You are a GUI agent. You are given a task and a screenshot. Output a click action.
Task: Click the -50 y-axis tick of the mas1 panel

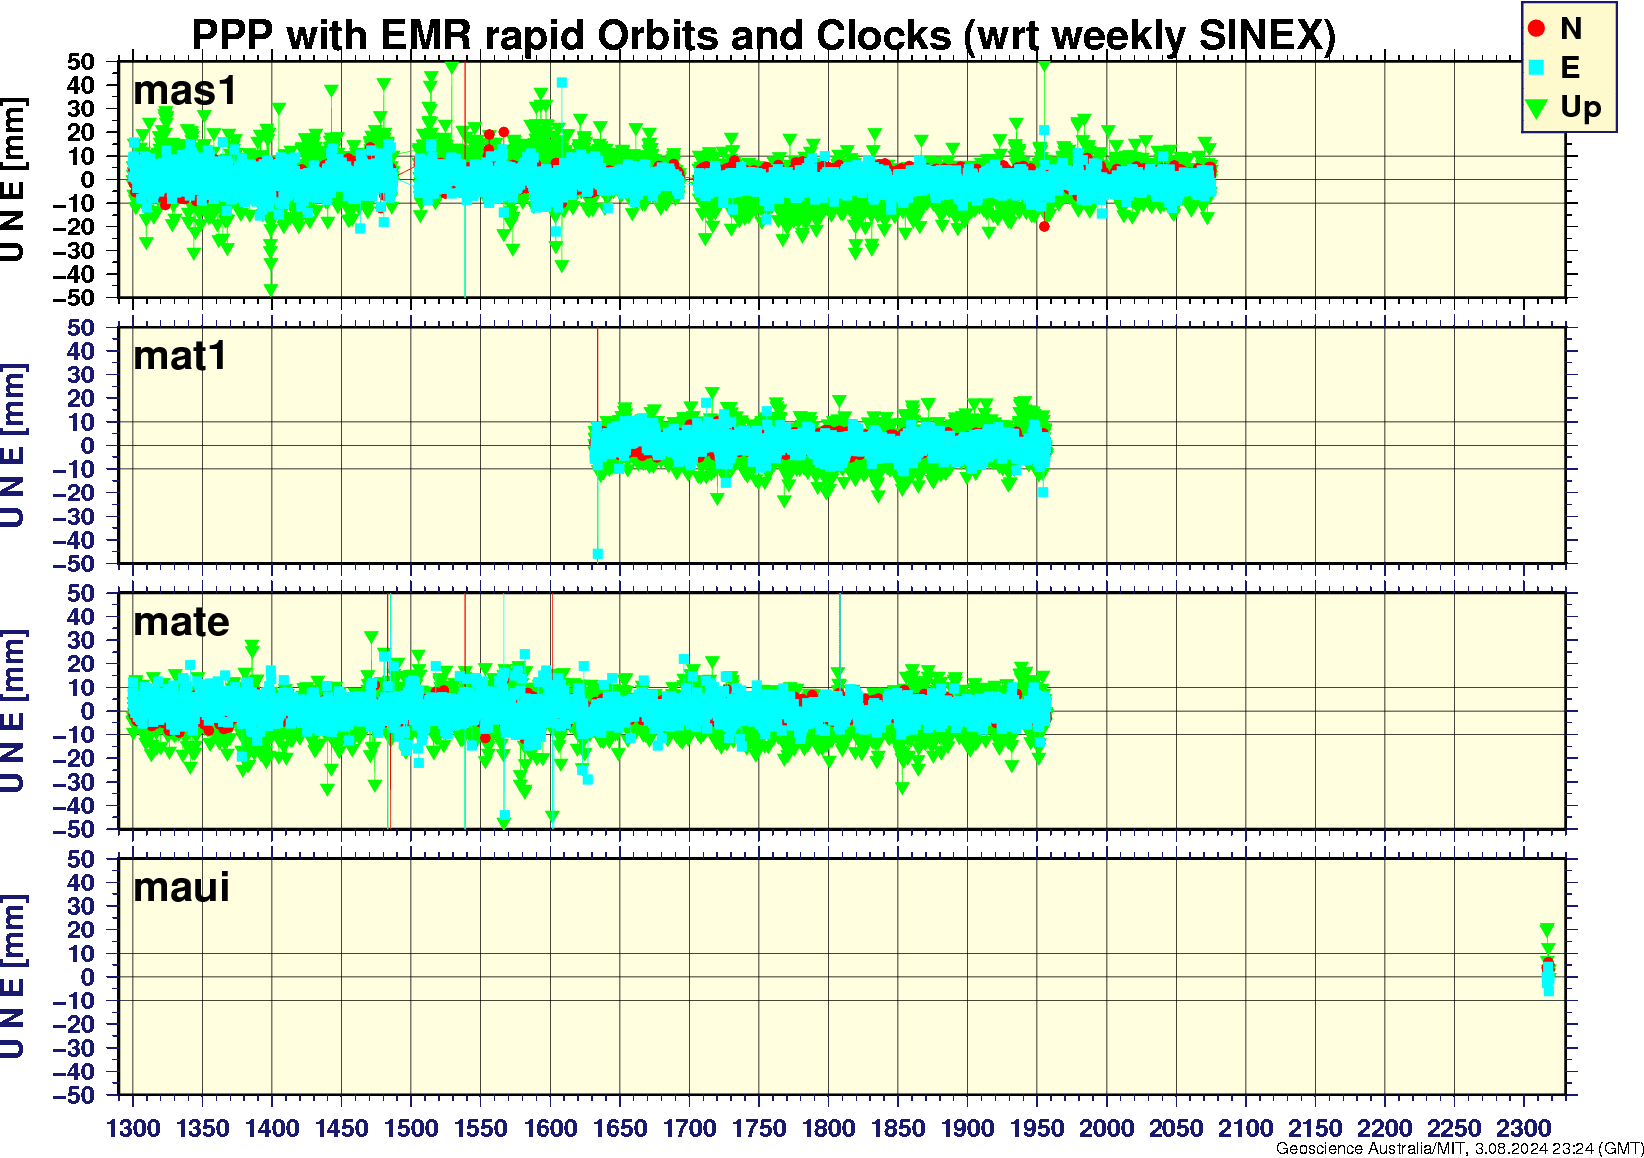pyautogui.click(x=75, y=298)
